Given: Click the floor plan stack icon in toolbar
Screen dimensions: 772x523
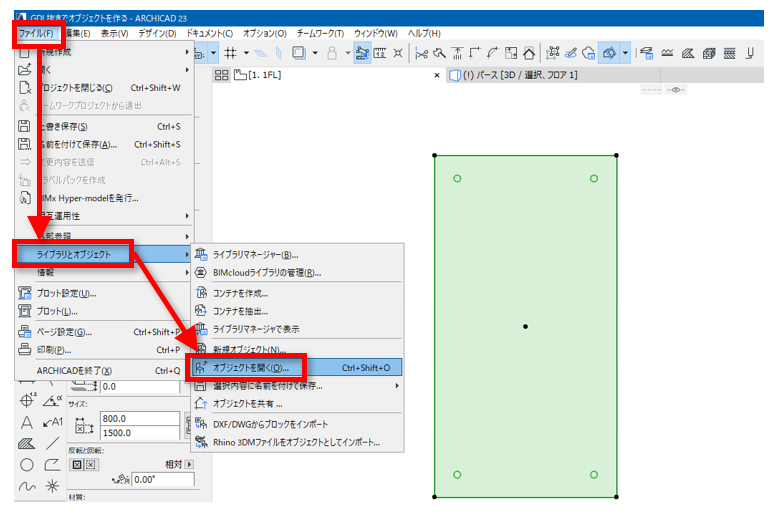Looking at the screenshot, I should 646,53.
